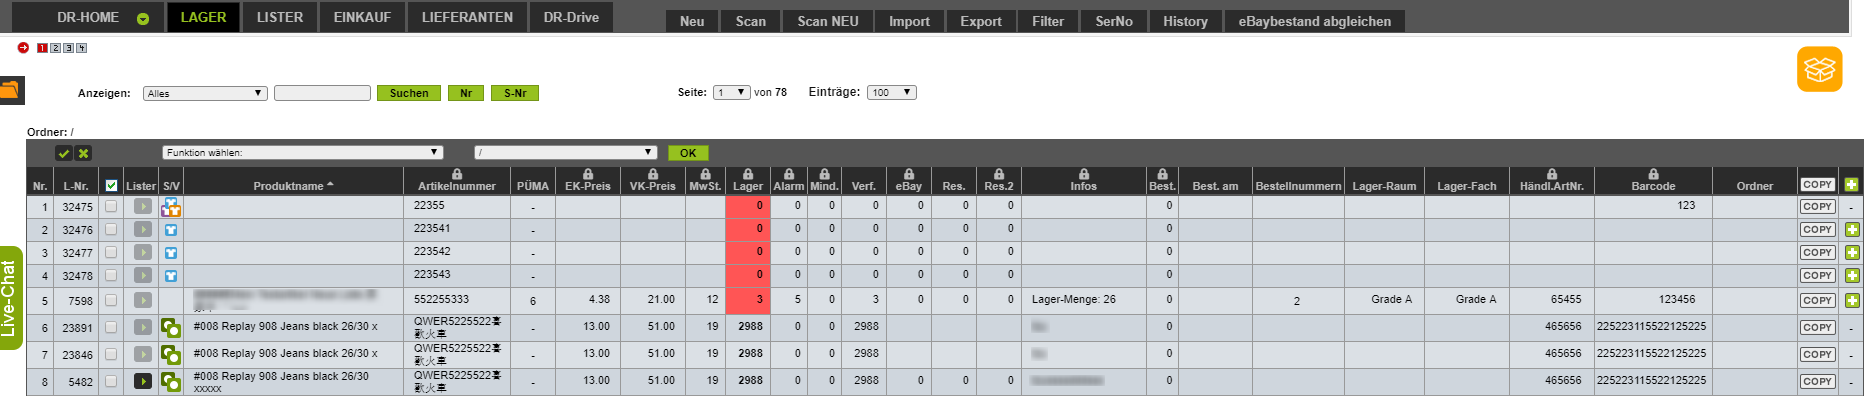The image size is (1864, 396).
Task: Tick the checkbox for L-Nr. 5482
Action: [x=111, y=381]
